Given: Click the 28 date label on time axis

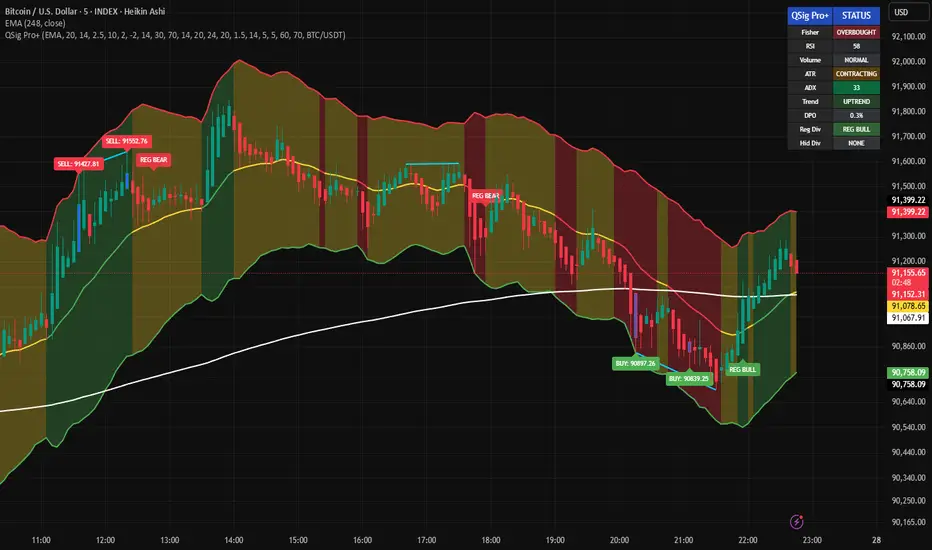Looking at the screenshot, I should 876,540.
